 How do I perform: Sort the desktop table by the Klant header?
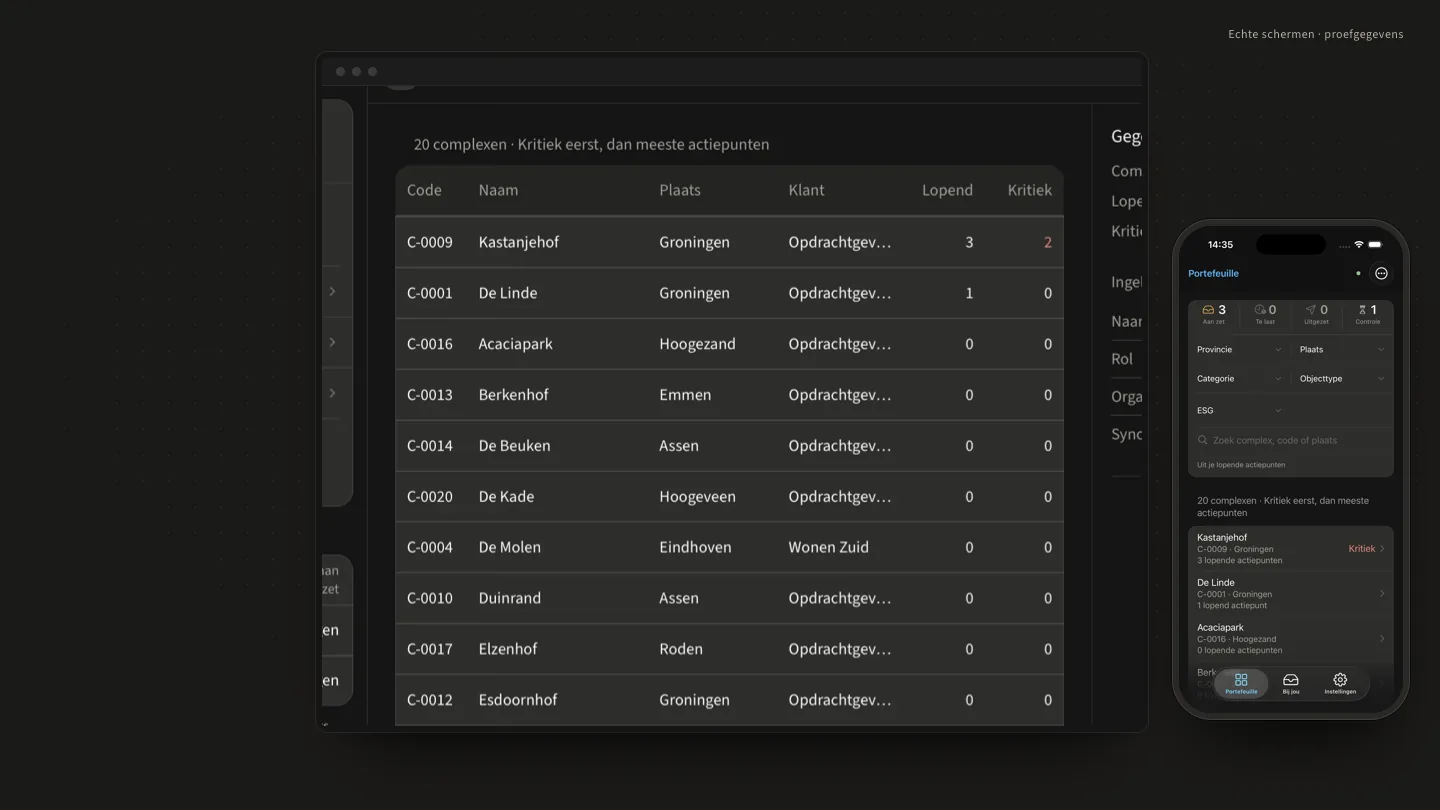click(x=806, y=190)
